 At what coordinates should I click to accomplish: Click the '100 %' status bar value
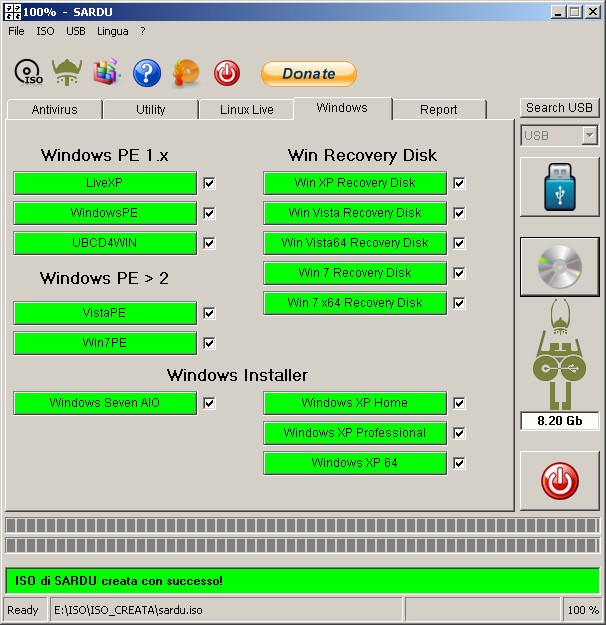tap(583, 610)
